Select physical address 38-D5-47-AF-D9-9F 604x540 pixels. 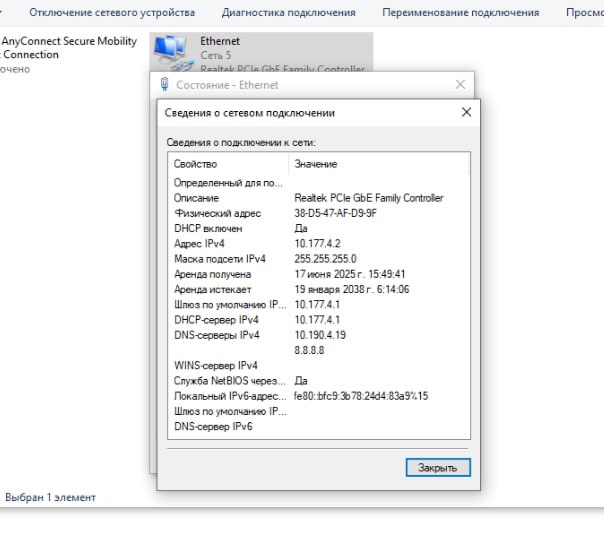click(336, 213)
